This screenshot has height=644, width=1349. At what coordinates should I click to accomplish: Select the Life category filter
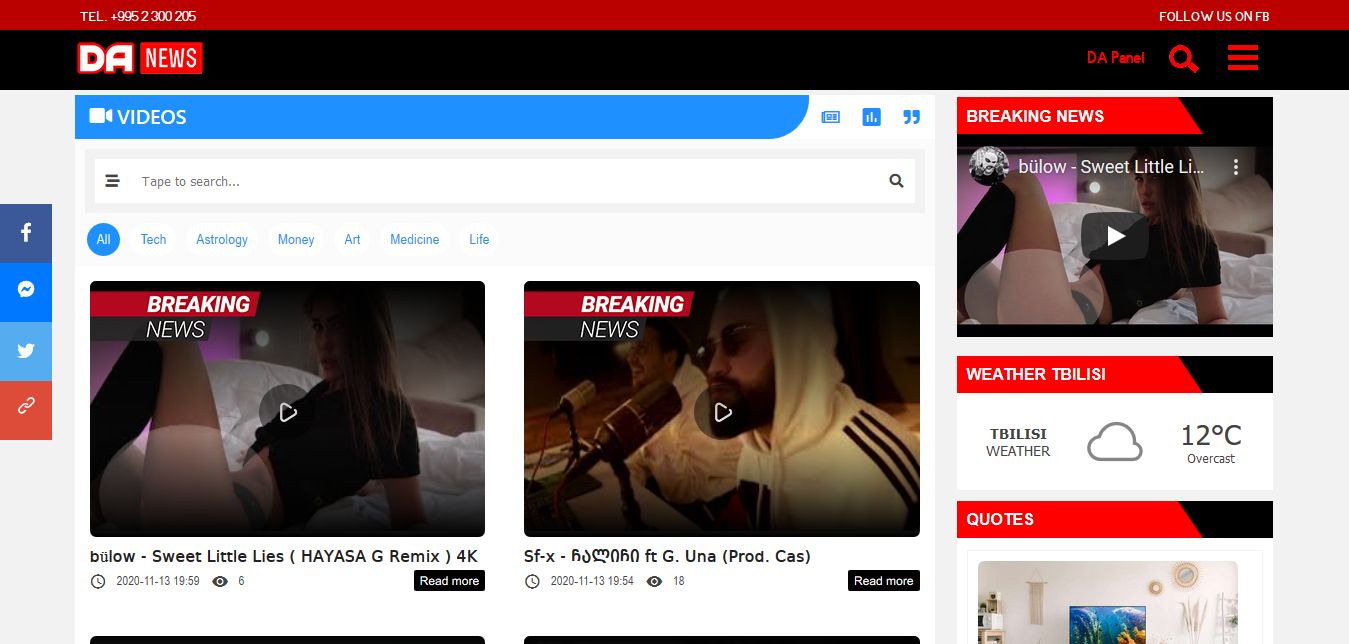[479, 239]
